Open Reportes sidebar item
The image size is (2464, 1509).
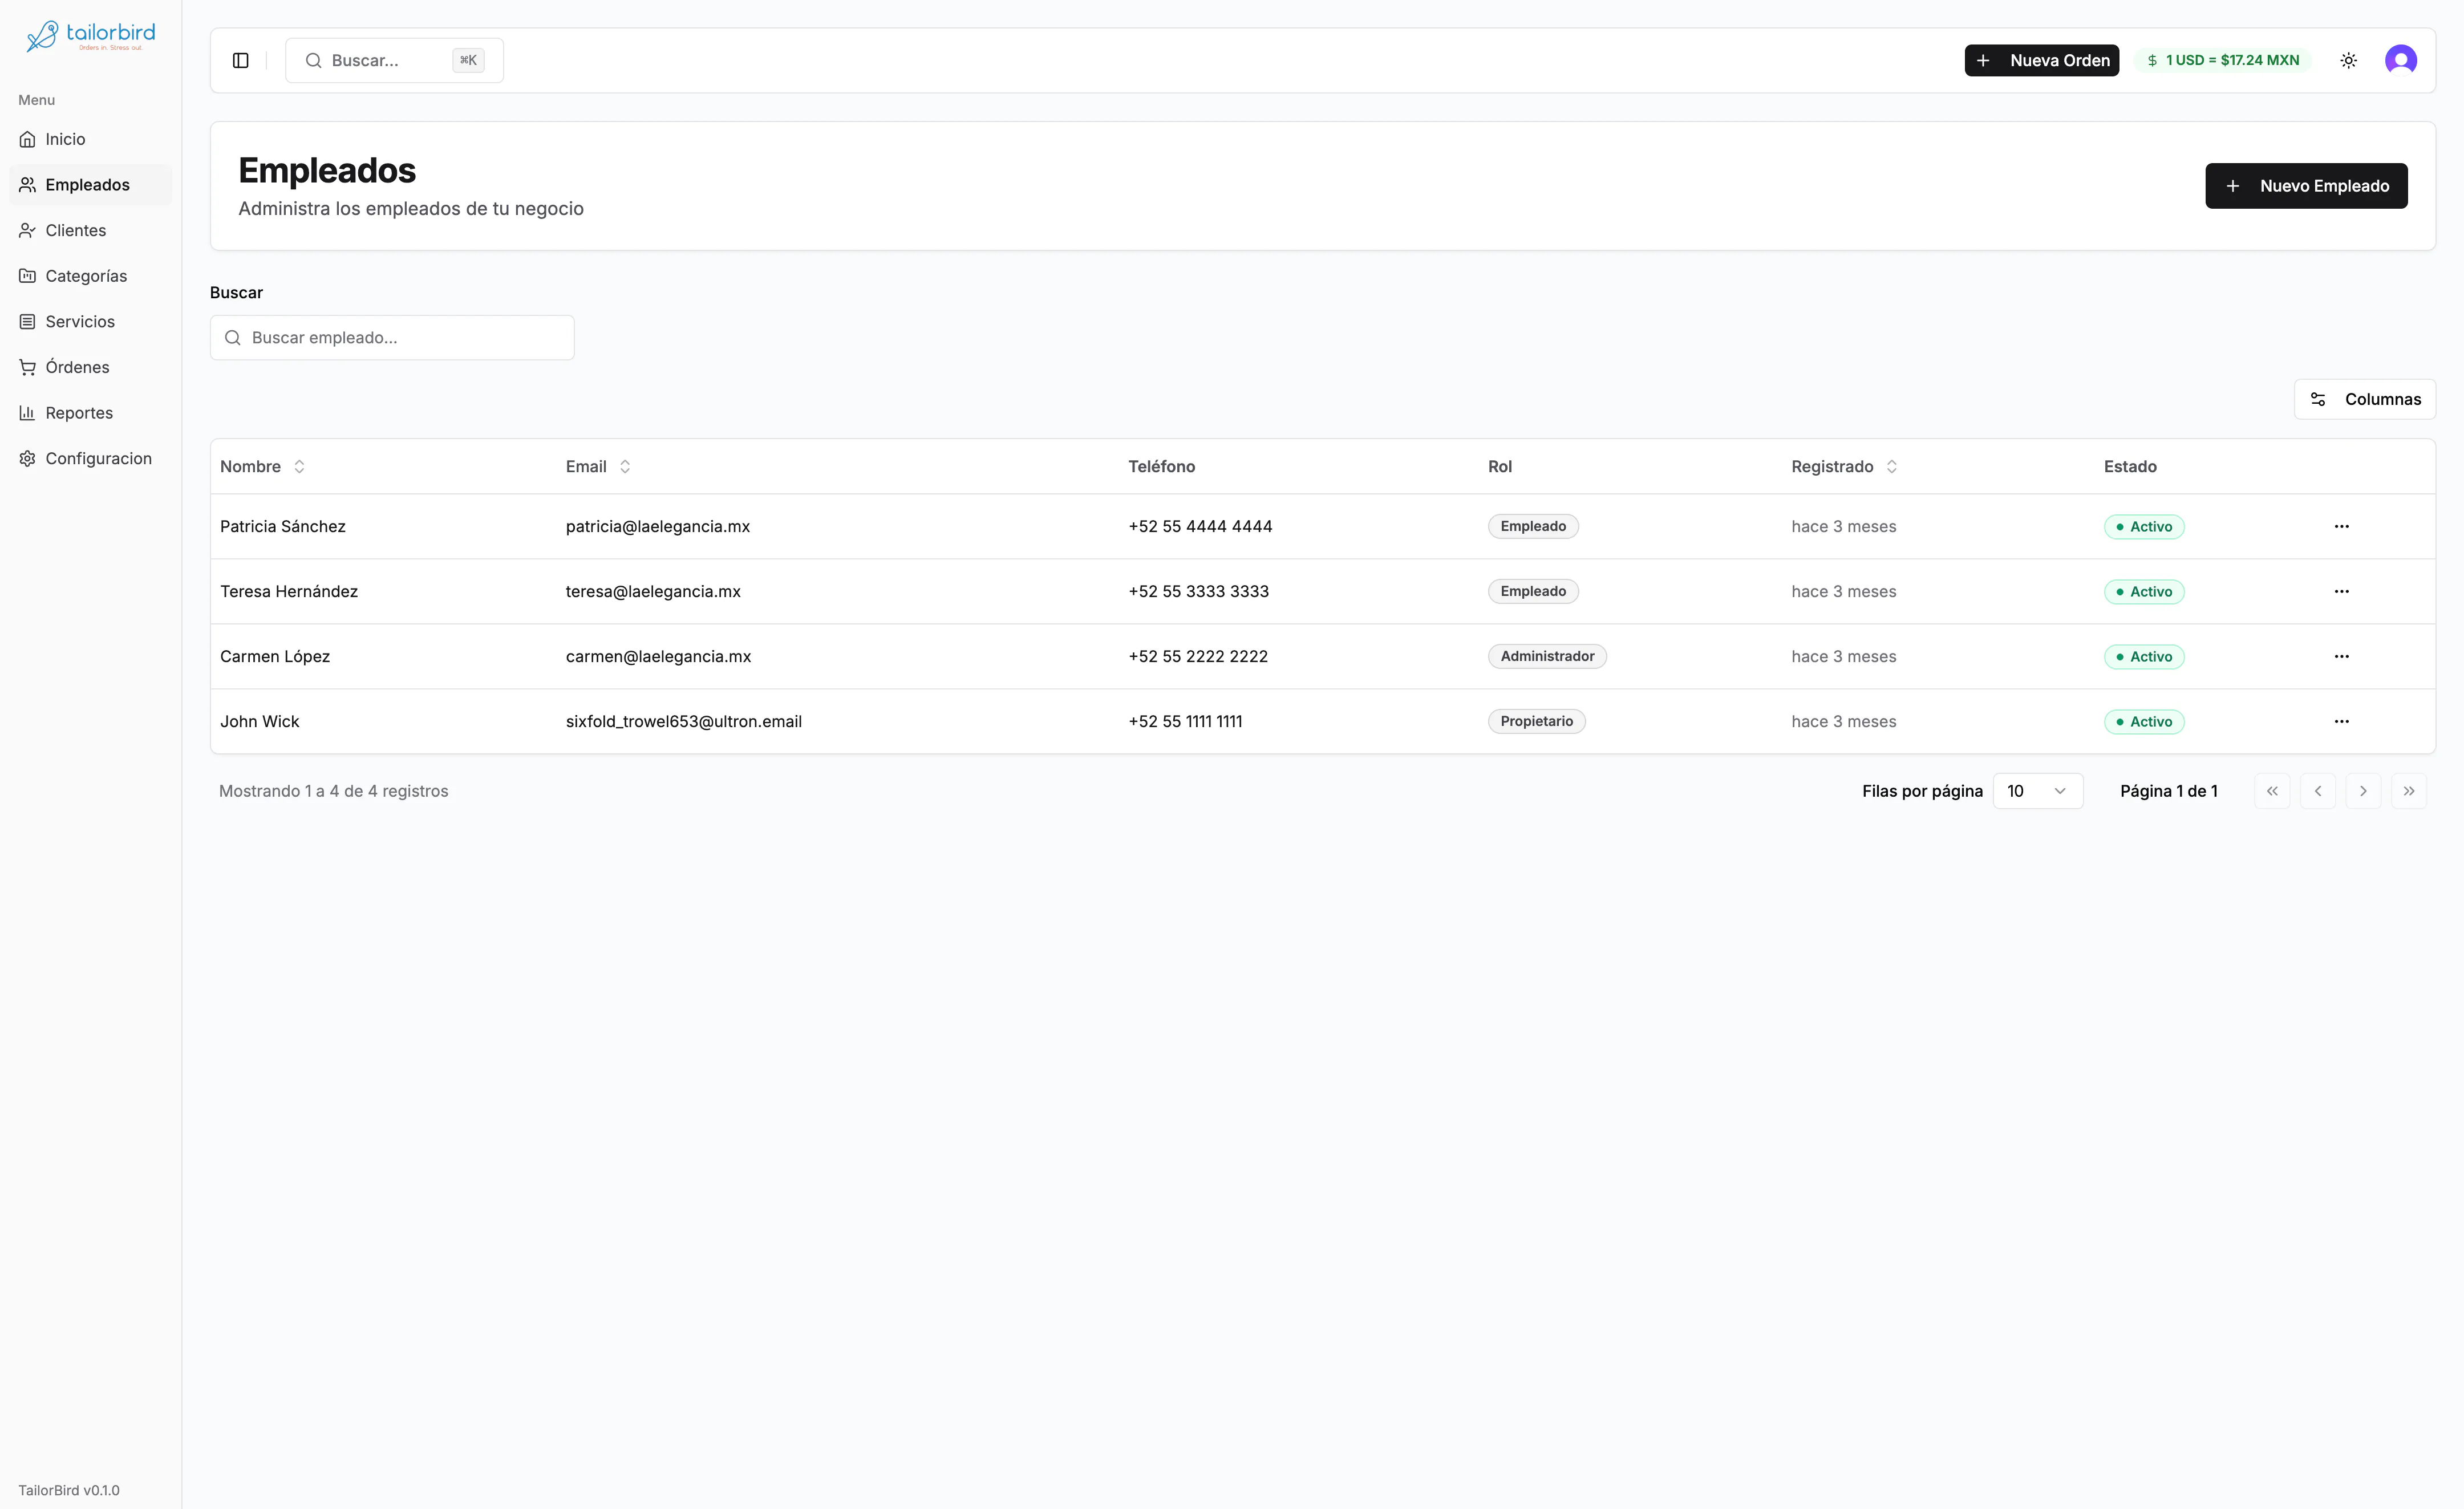90,413
